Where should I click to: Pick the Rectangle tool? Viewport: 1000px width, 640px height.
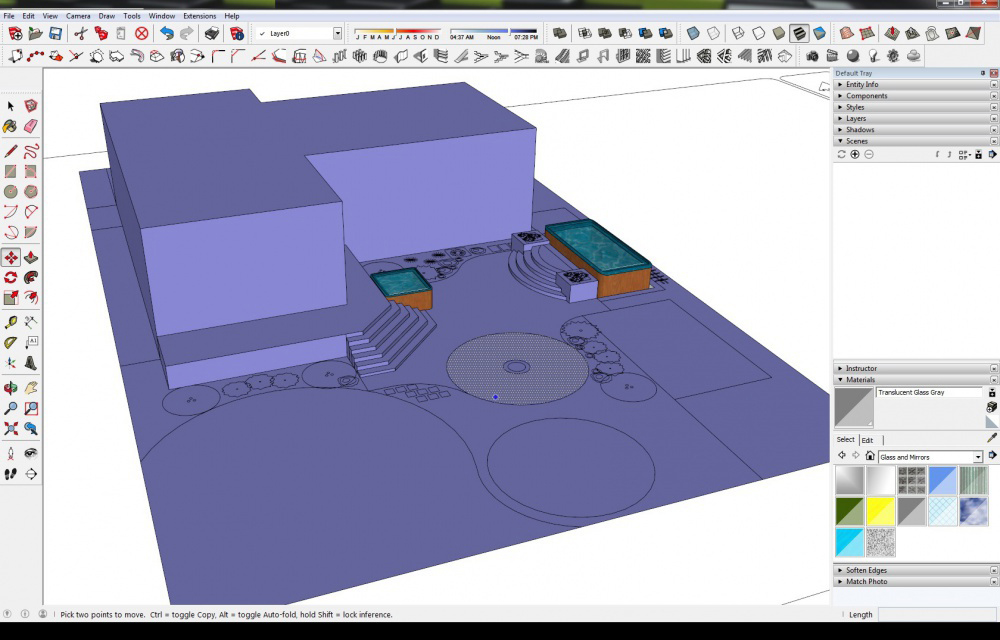(x=11, y=171)
